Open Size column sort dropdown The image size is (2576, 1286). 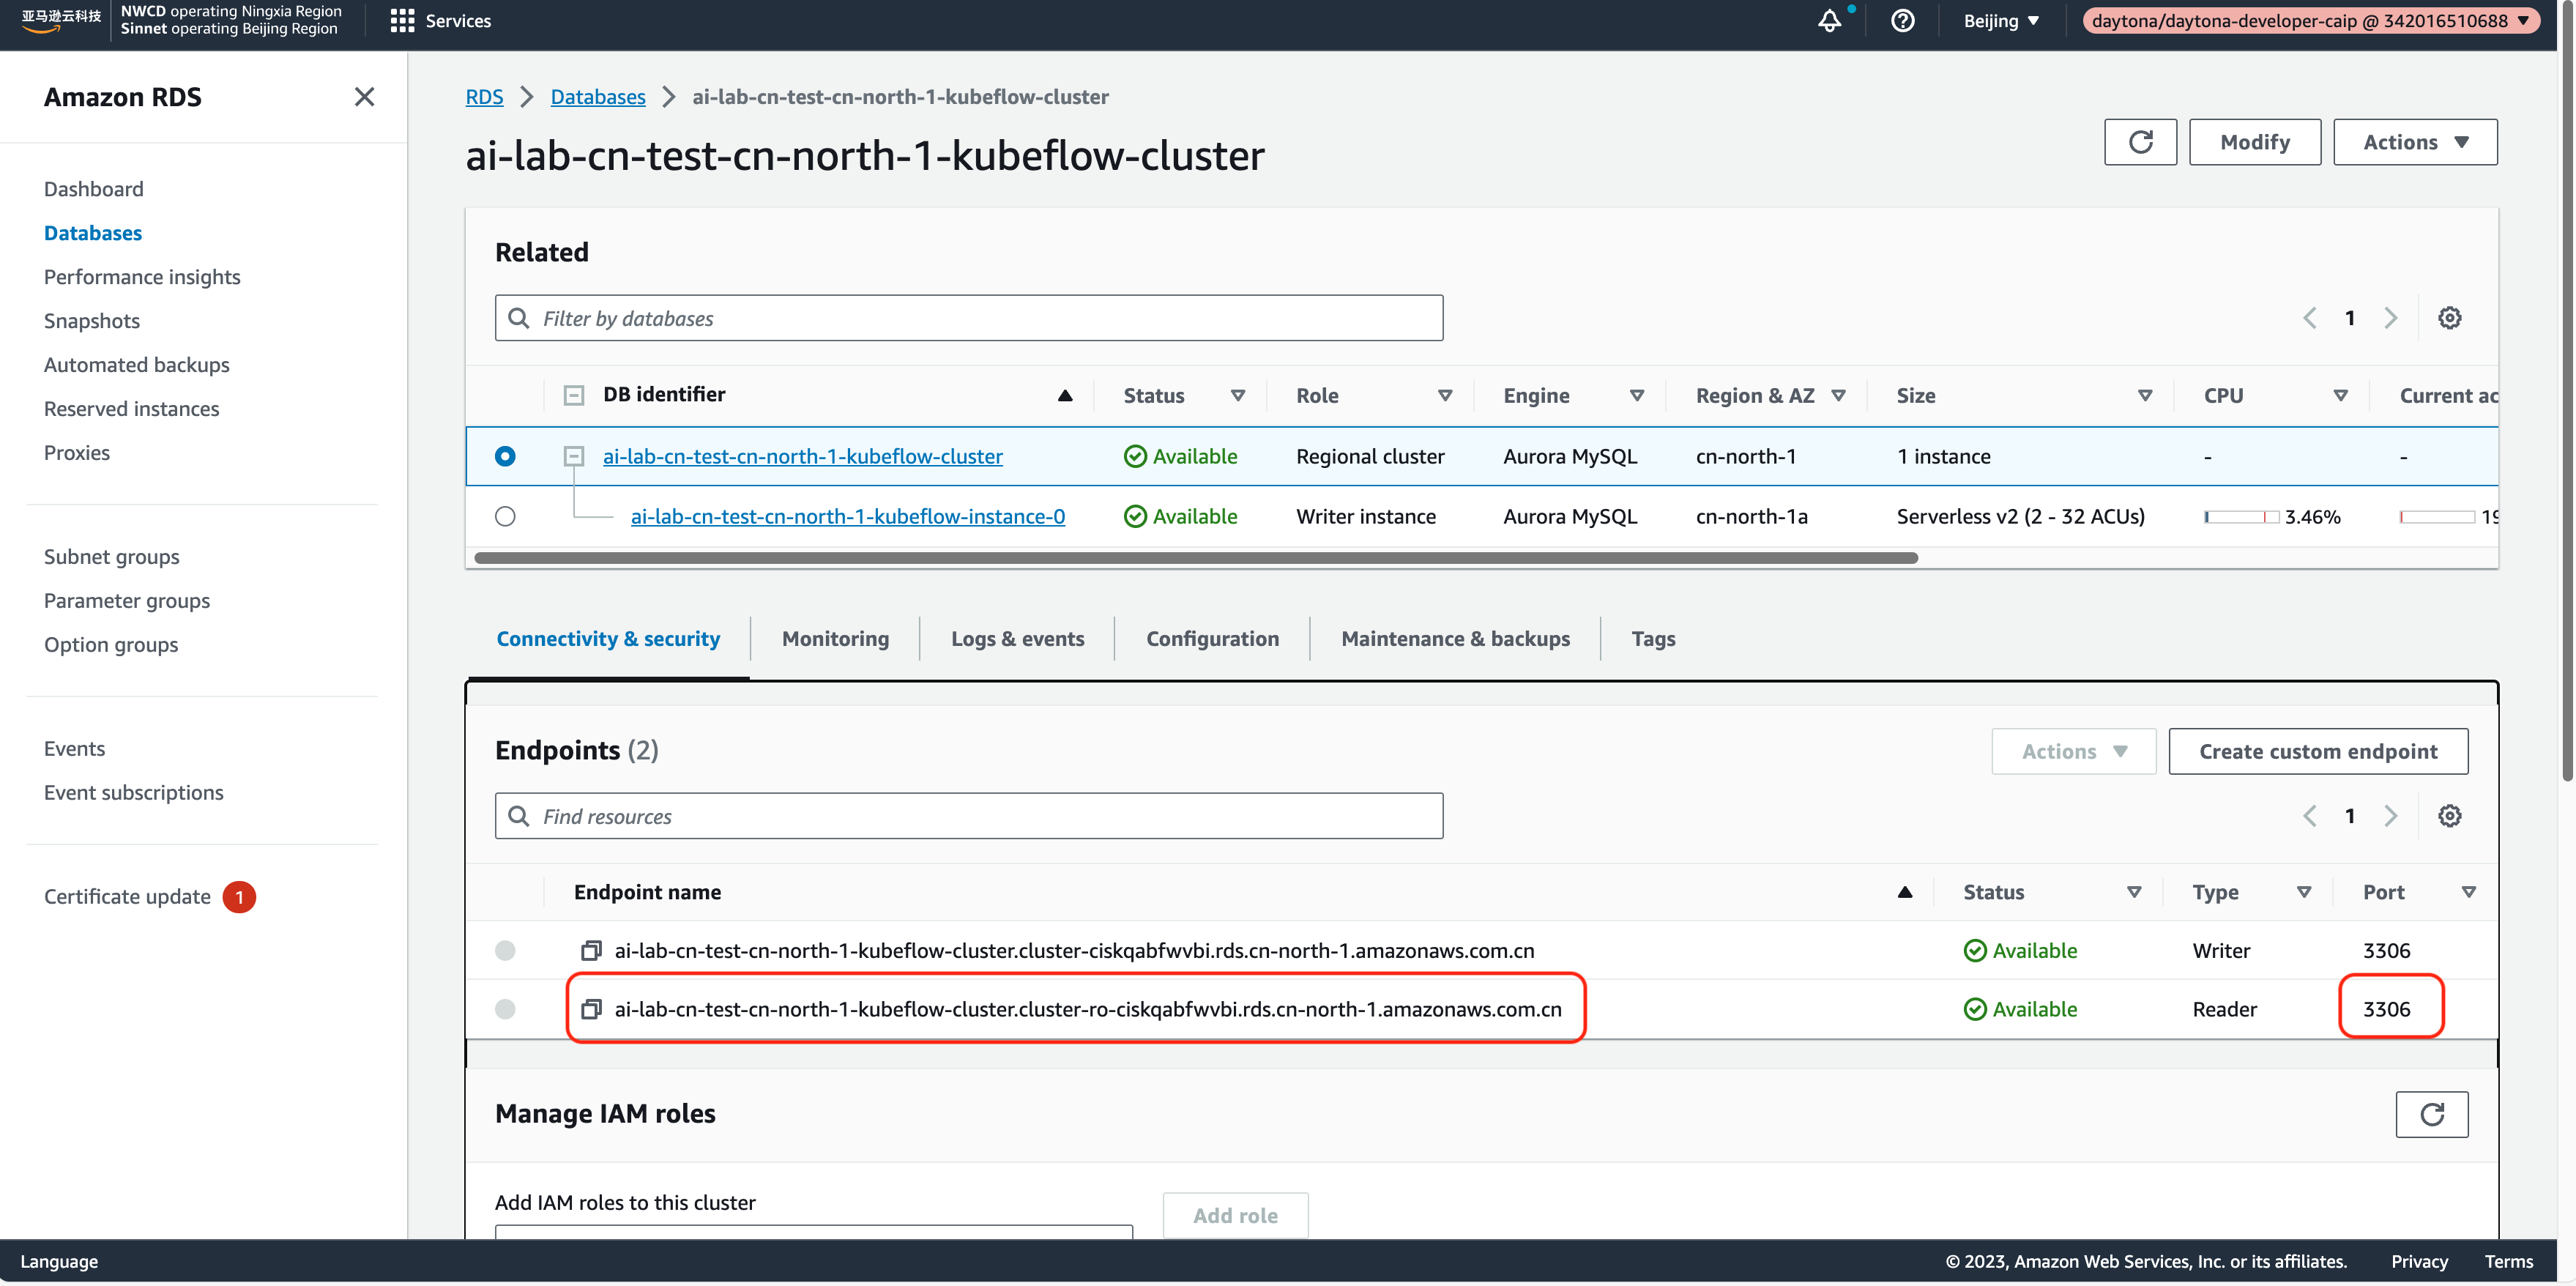coord(2145,395)
